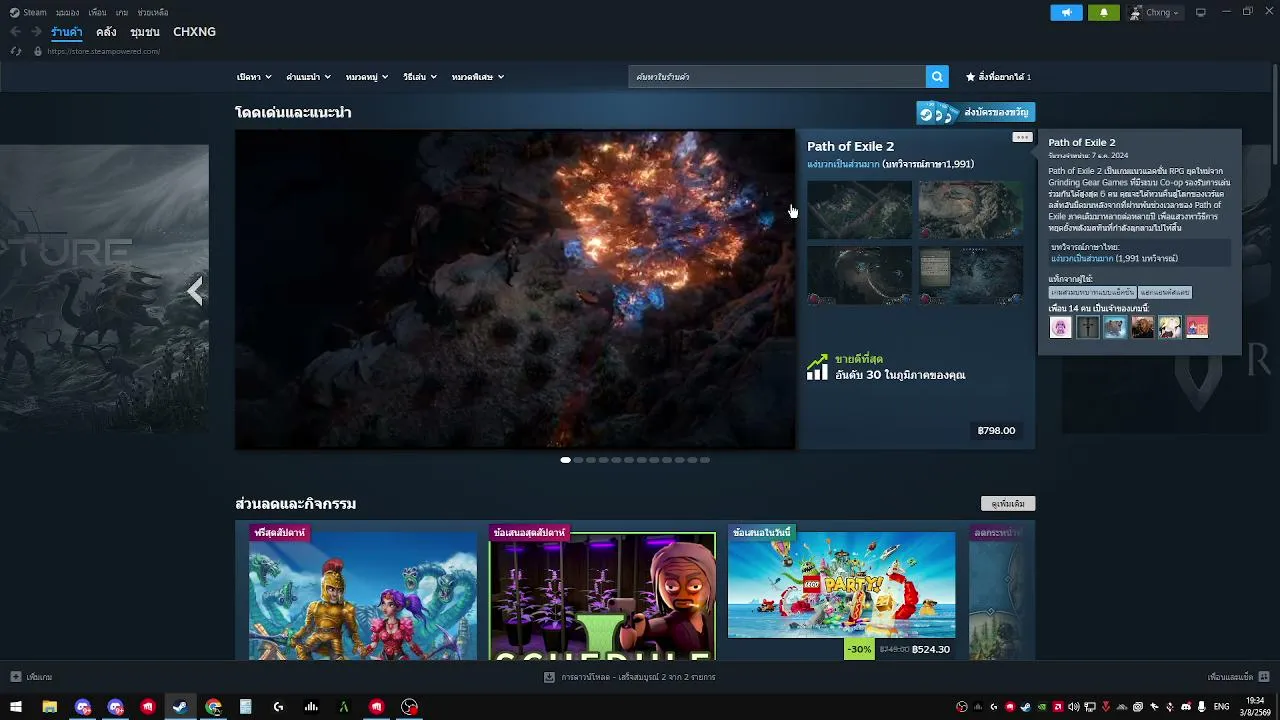Open the three-dot options on Path of Exile 2
The width and height of the screenshot is (1280, 720).
point(1021,137)
